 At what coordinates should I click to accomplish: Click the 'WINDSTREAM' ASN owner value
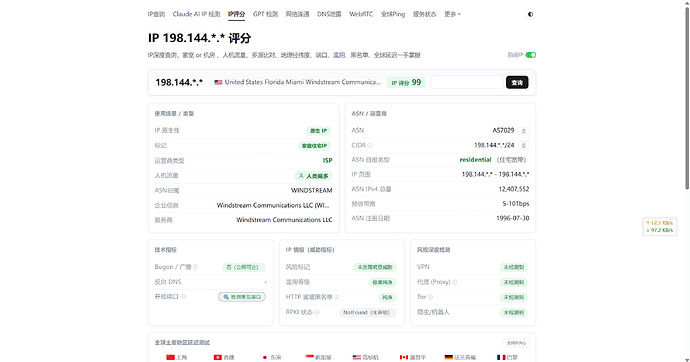[312, 190]
